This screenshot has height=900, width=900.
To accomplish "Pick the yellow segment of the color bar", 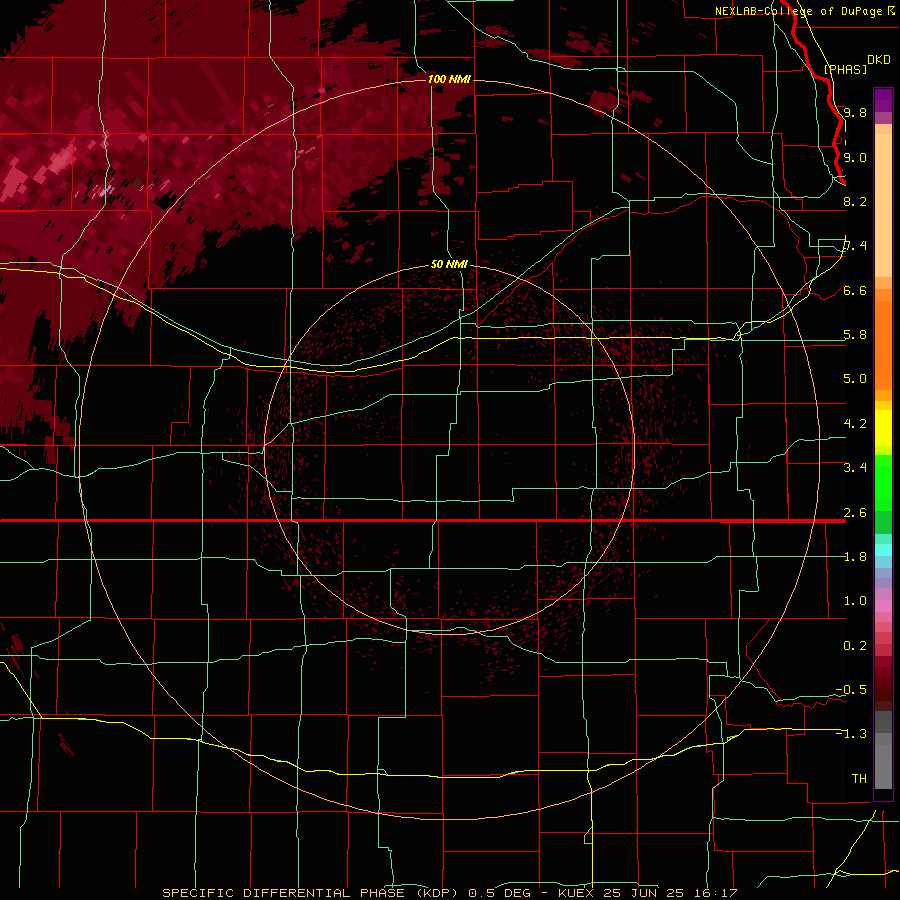I will click(883, 428).
